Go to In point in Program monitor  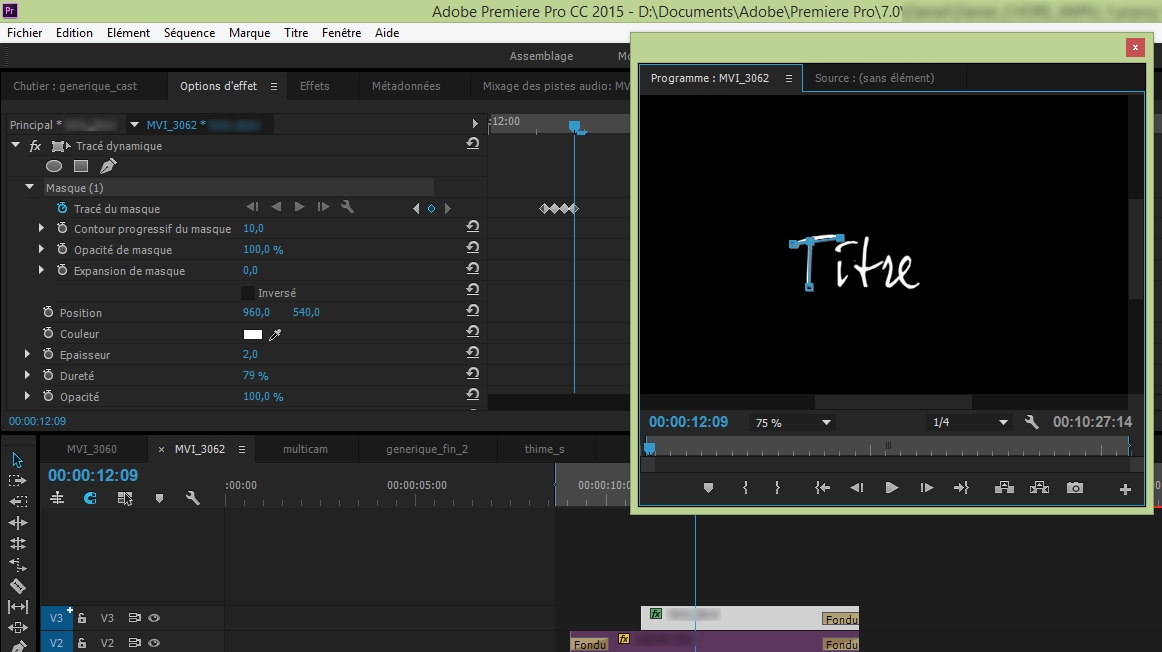(822, 488)
